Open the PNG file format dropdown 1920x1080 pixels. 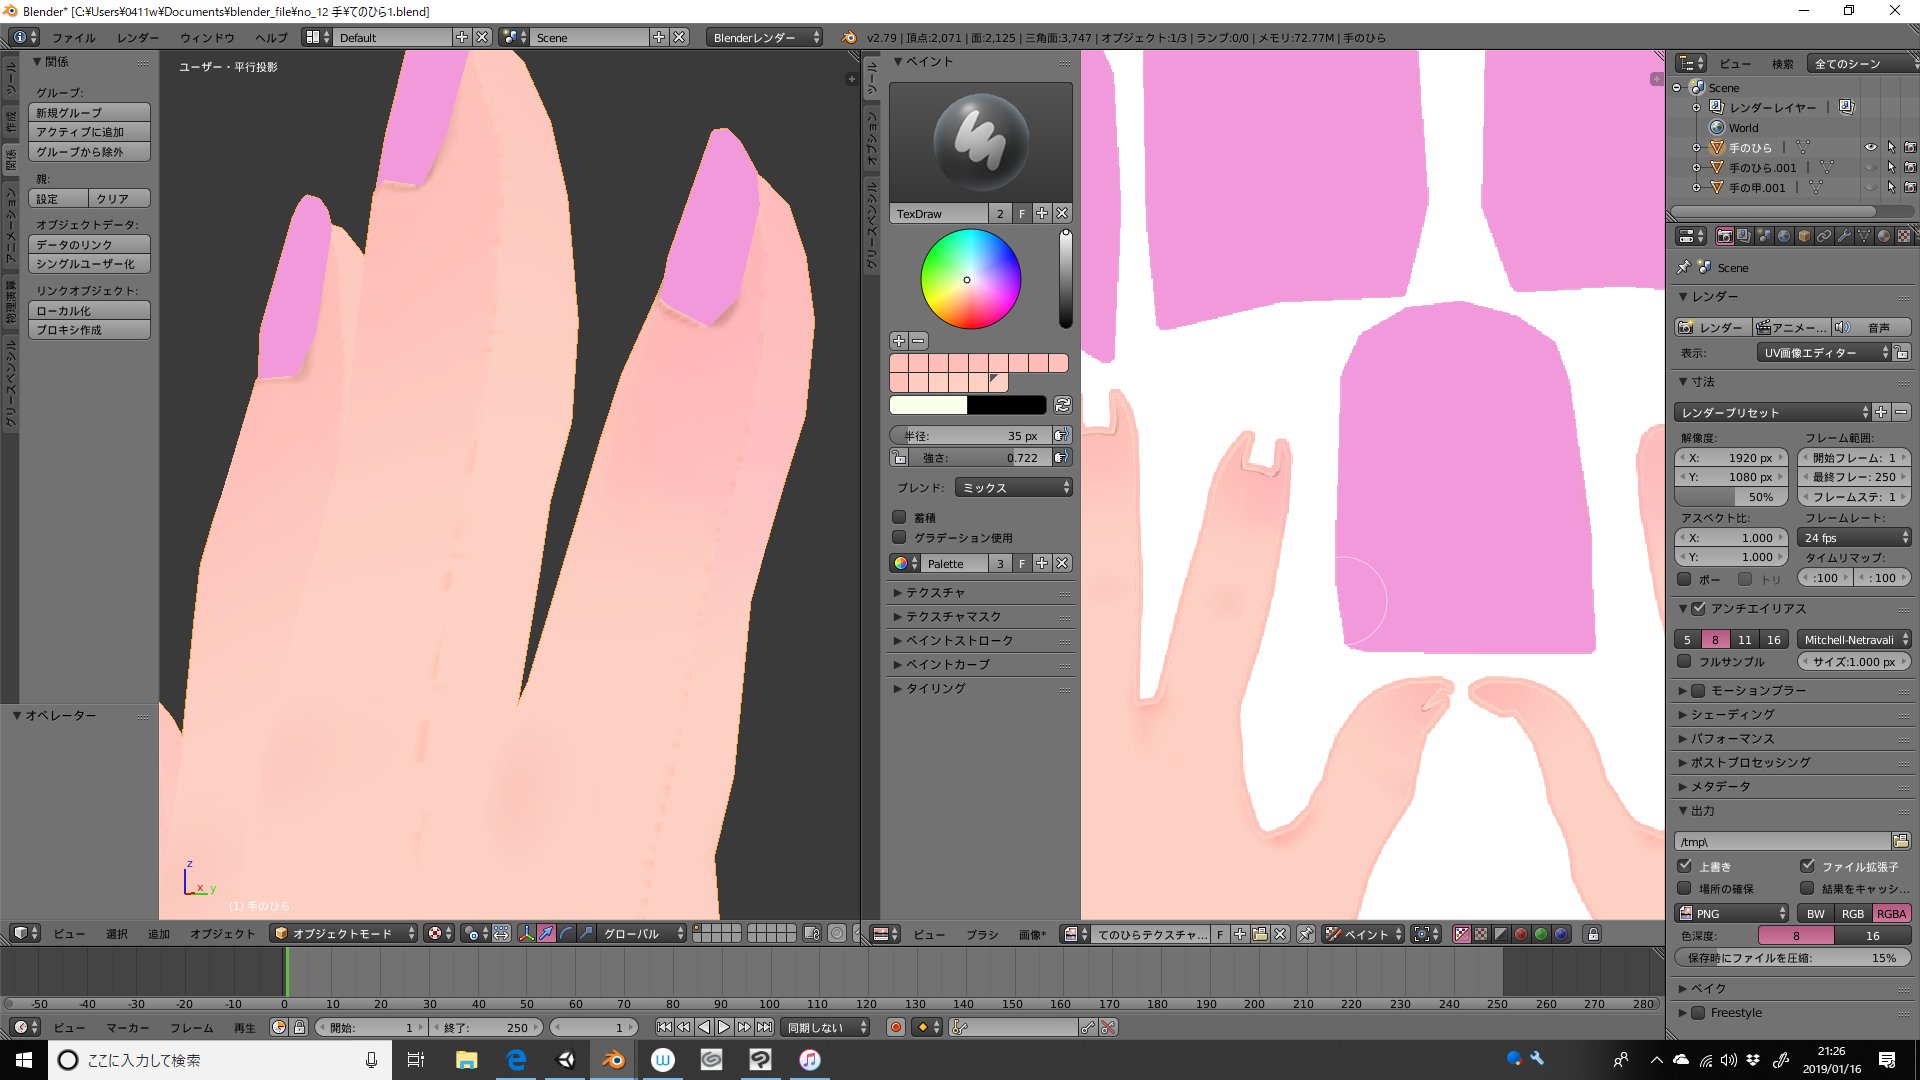tap(1732, 913)
